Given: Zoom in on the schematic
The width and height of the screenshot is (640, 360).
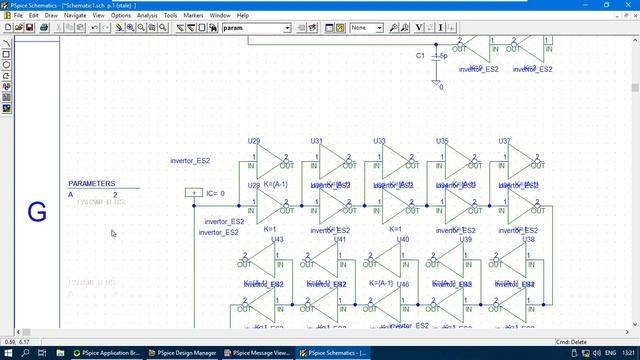Looking at the screenshot, I should [130, 28].
